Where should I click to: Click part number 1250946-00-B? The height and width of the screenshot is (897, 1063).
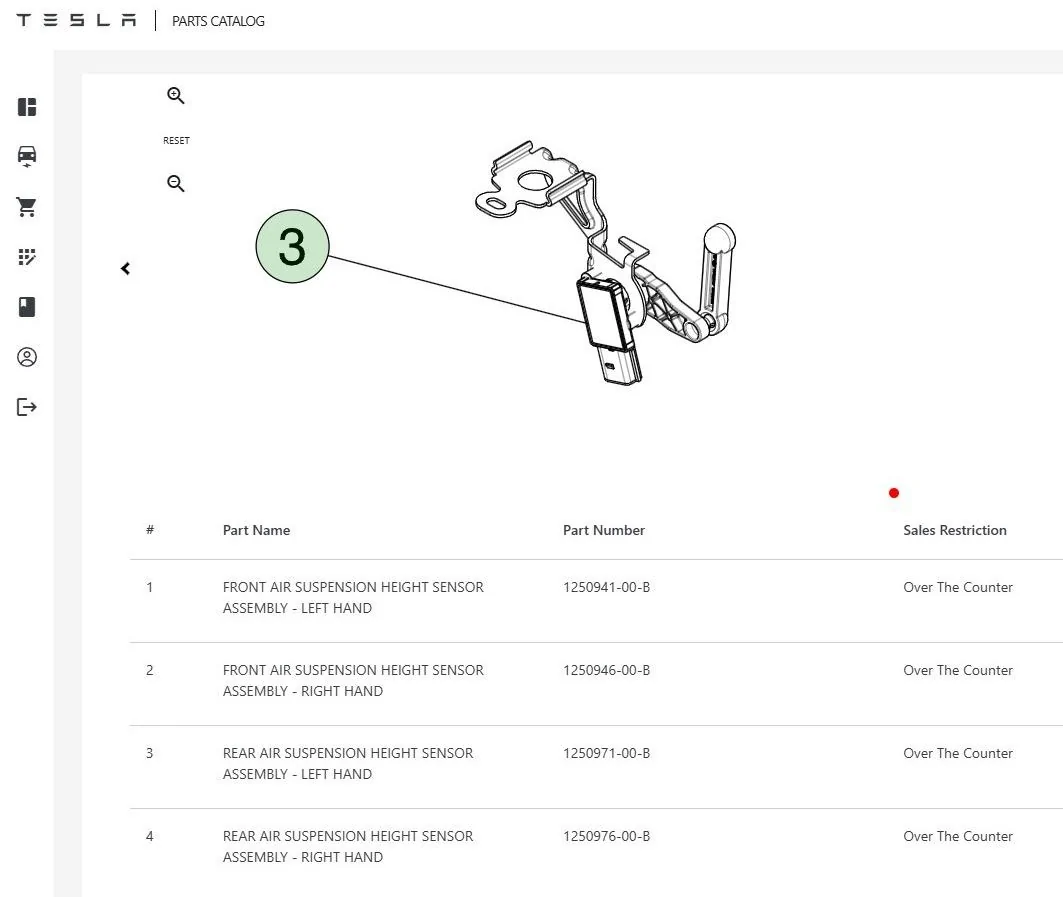tap(606, 671)
